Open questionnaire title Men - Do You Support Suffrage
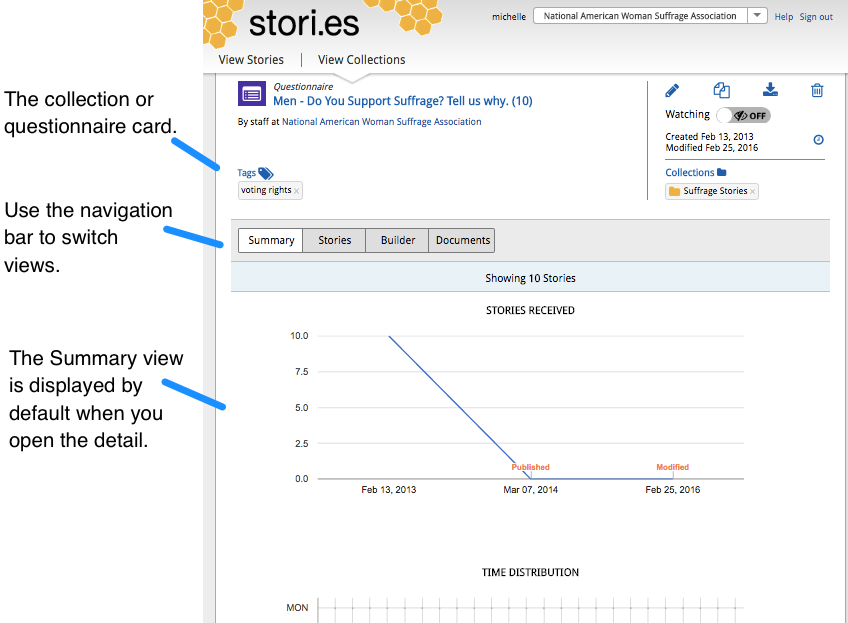Screen dimensions: 848x623 [402, 101]
